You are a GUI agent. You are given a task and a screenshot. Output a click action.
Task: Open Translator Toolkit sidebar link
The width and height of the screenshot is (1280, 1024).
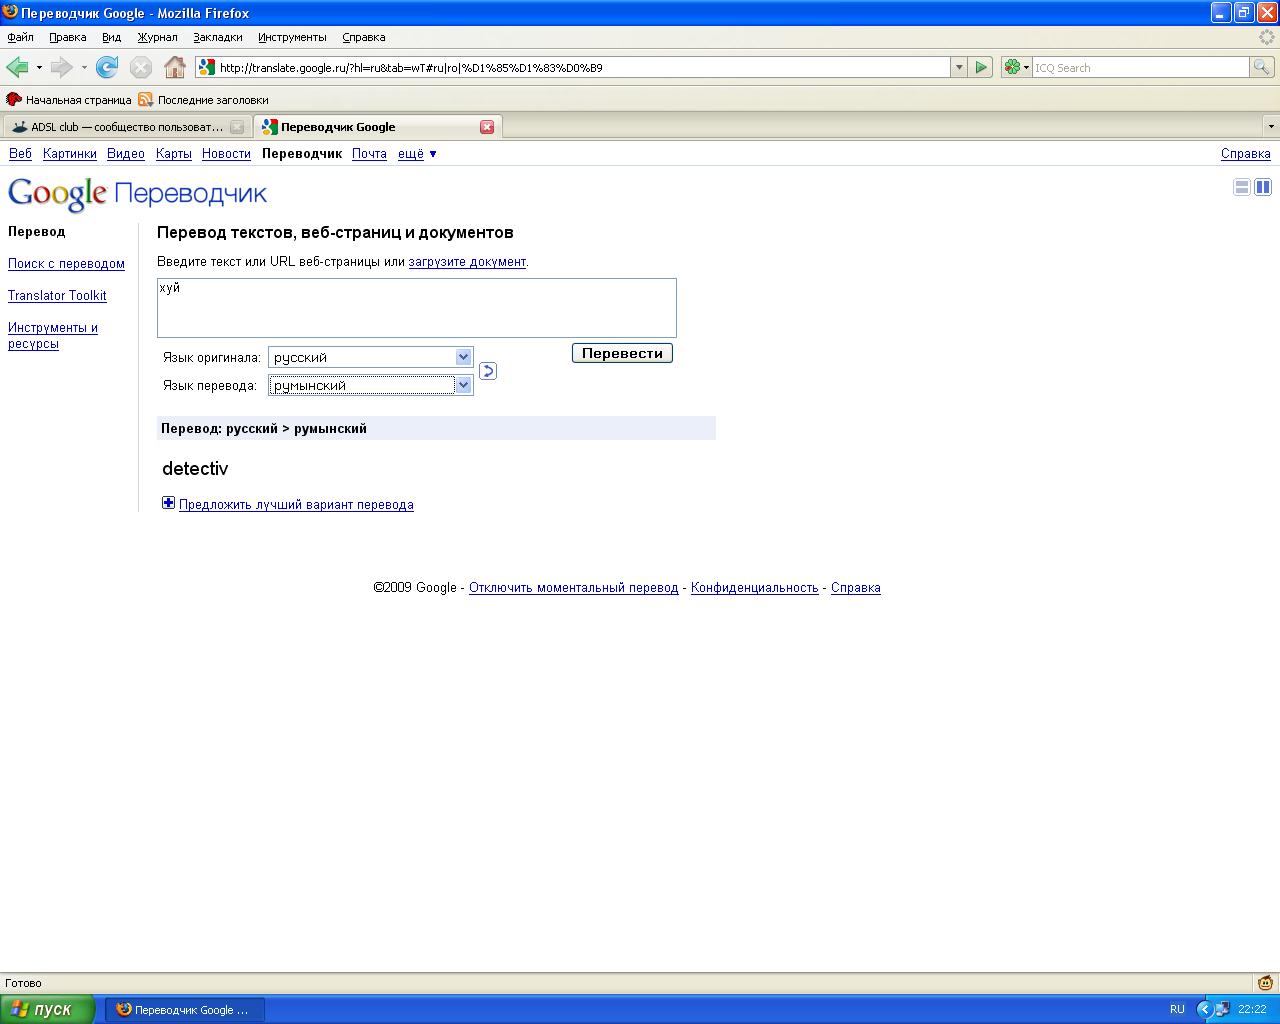(57, 296)
